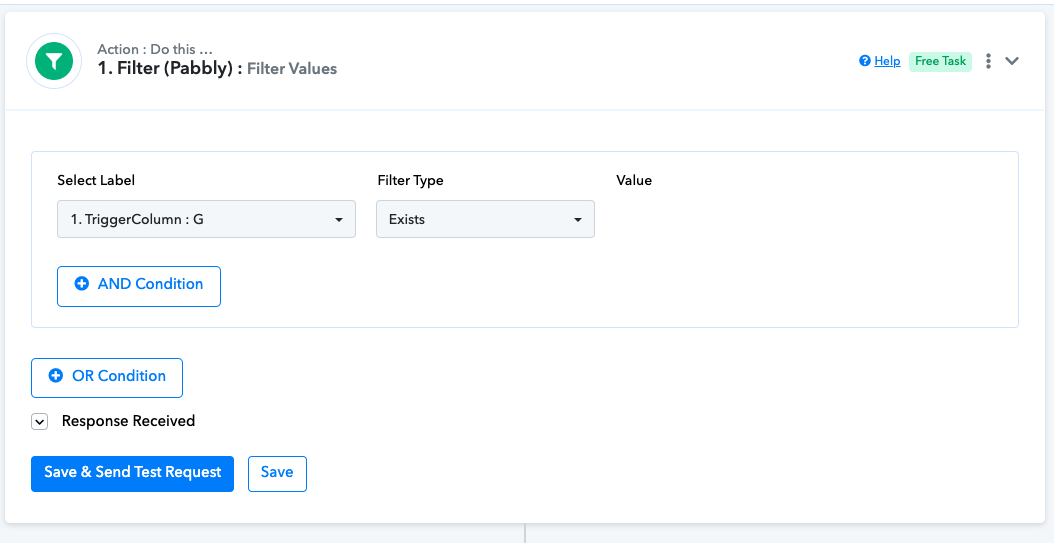Collapse the Filter step with the header chevron
The width and height of the screenshot is (1054, 543).
click(x=1012, y=61)
